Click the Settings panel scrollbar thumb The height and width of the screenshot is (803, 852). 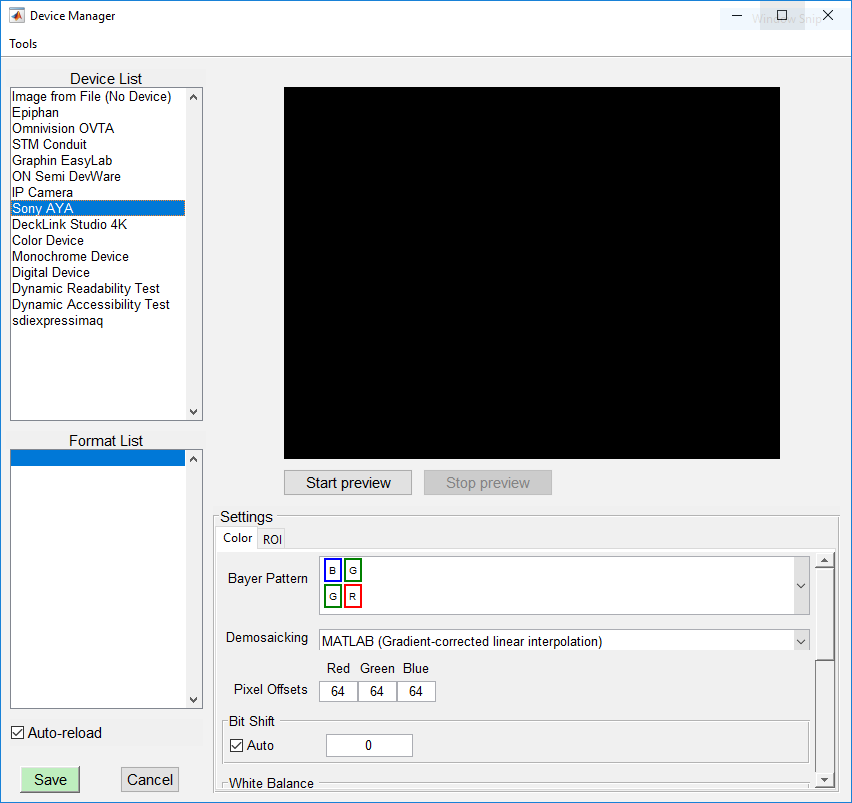(x=825, y=614)
